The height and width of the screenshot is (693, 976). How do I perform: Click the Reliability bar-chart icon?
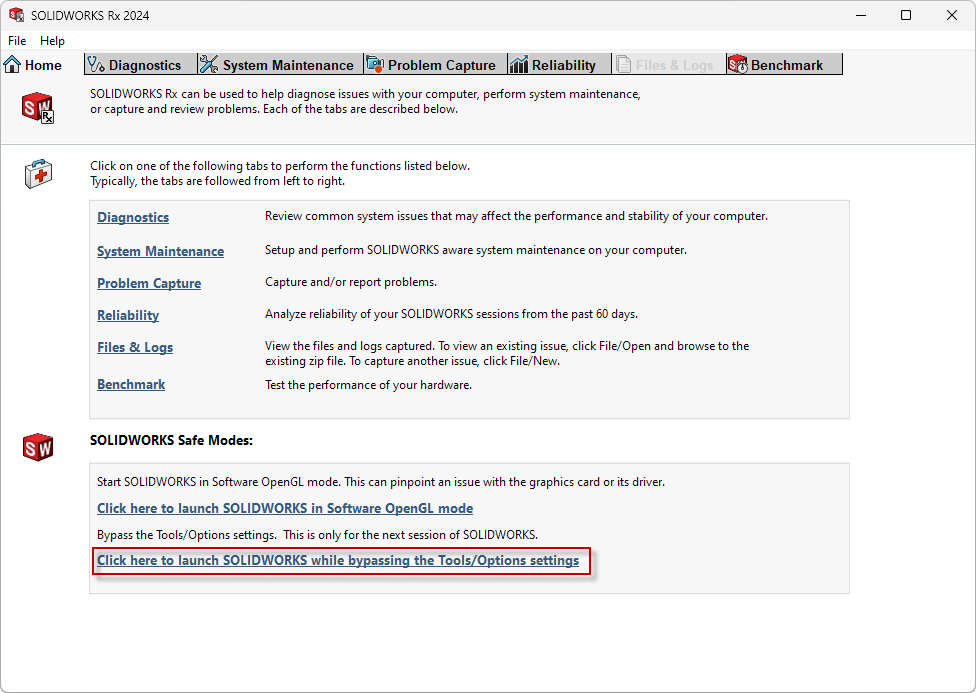pyautogui.click(x=521, y=64)
